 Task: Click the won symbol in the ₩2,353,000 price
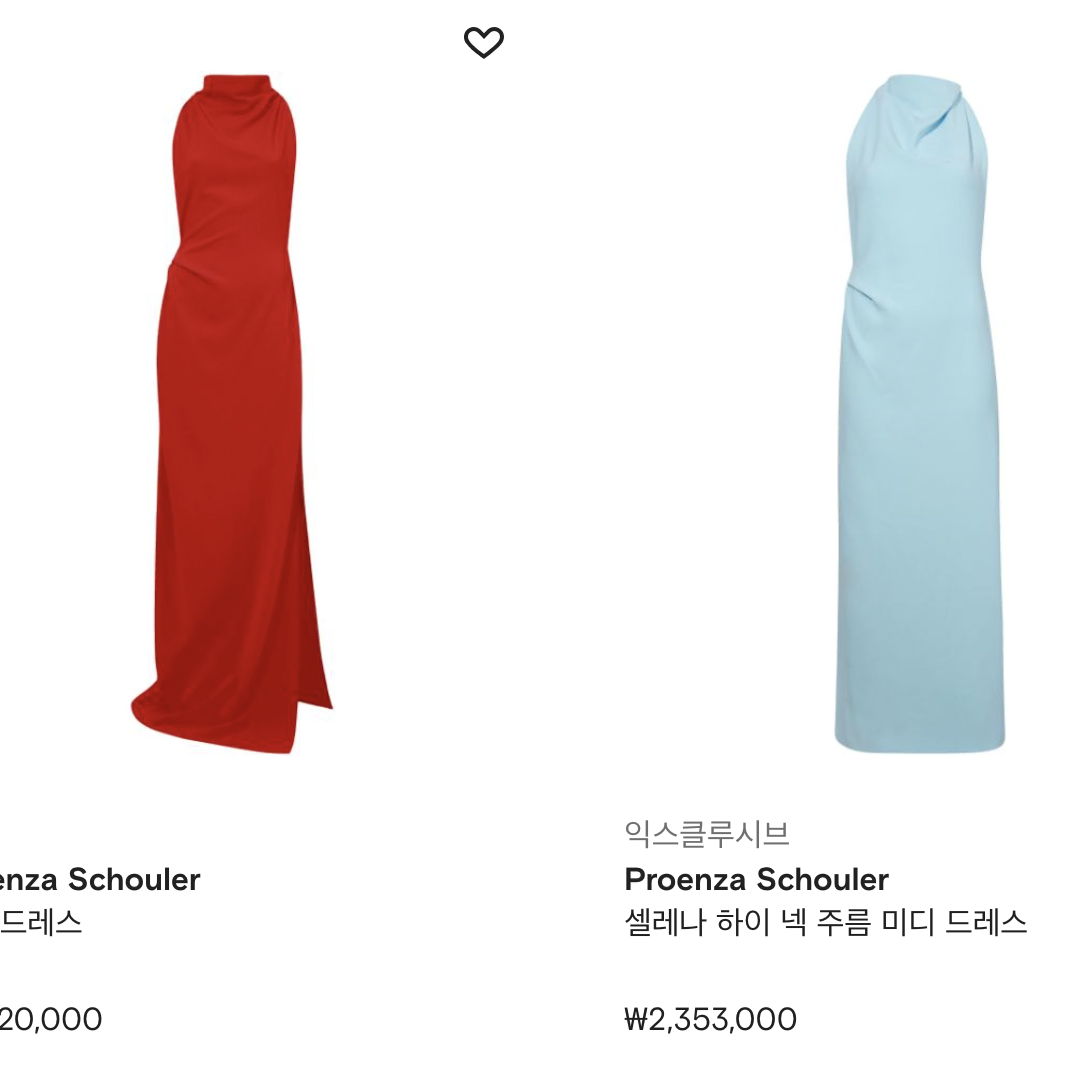point(636,1019)
